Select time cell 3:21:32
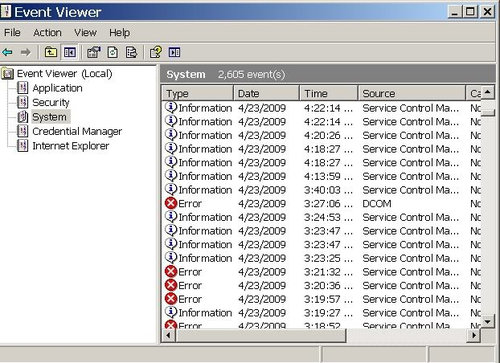 pyautogui.click(x=328, y=272)
